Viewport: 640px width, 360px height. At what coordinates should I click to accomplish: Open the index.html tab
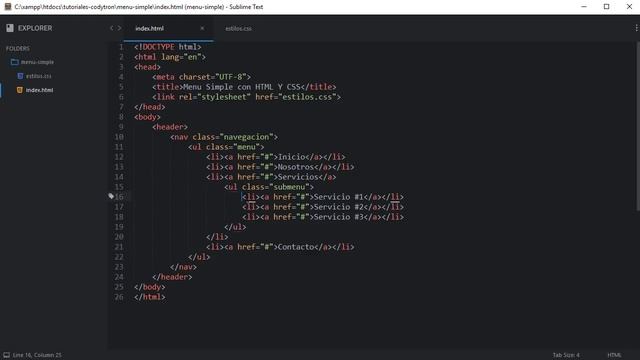pos(149,28)
